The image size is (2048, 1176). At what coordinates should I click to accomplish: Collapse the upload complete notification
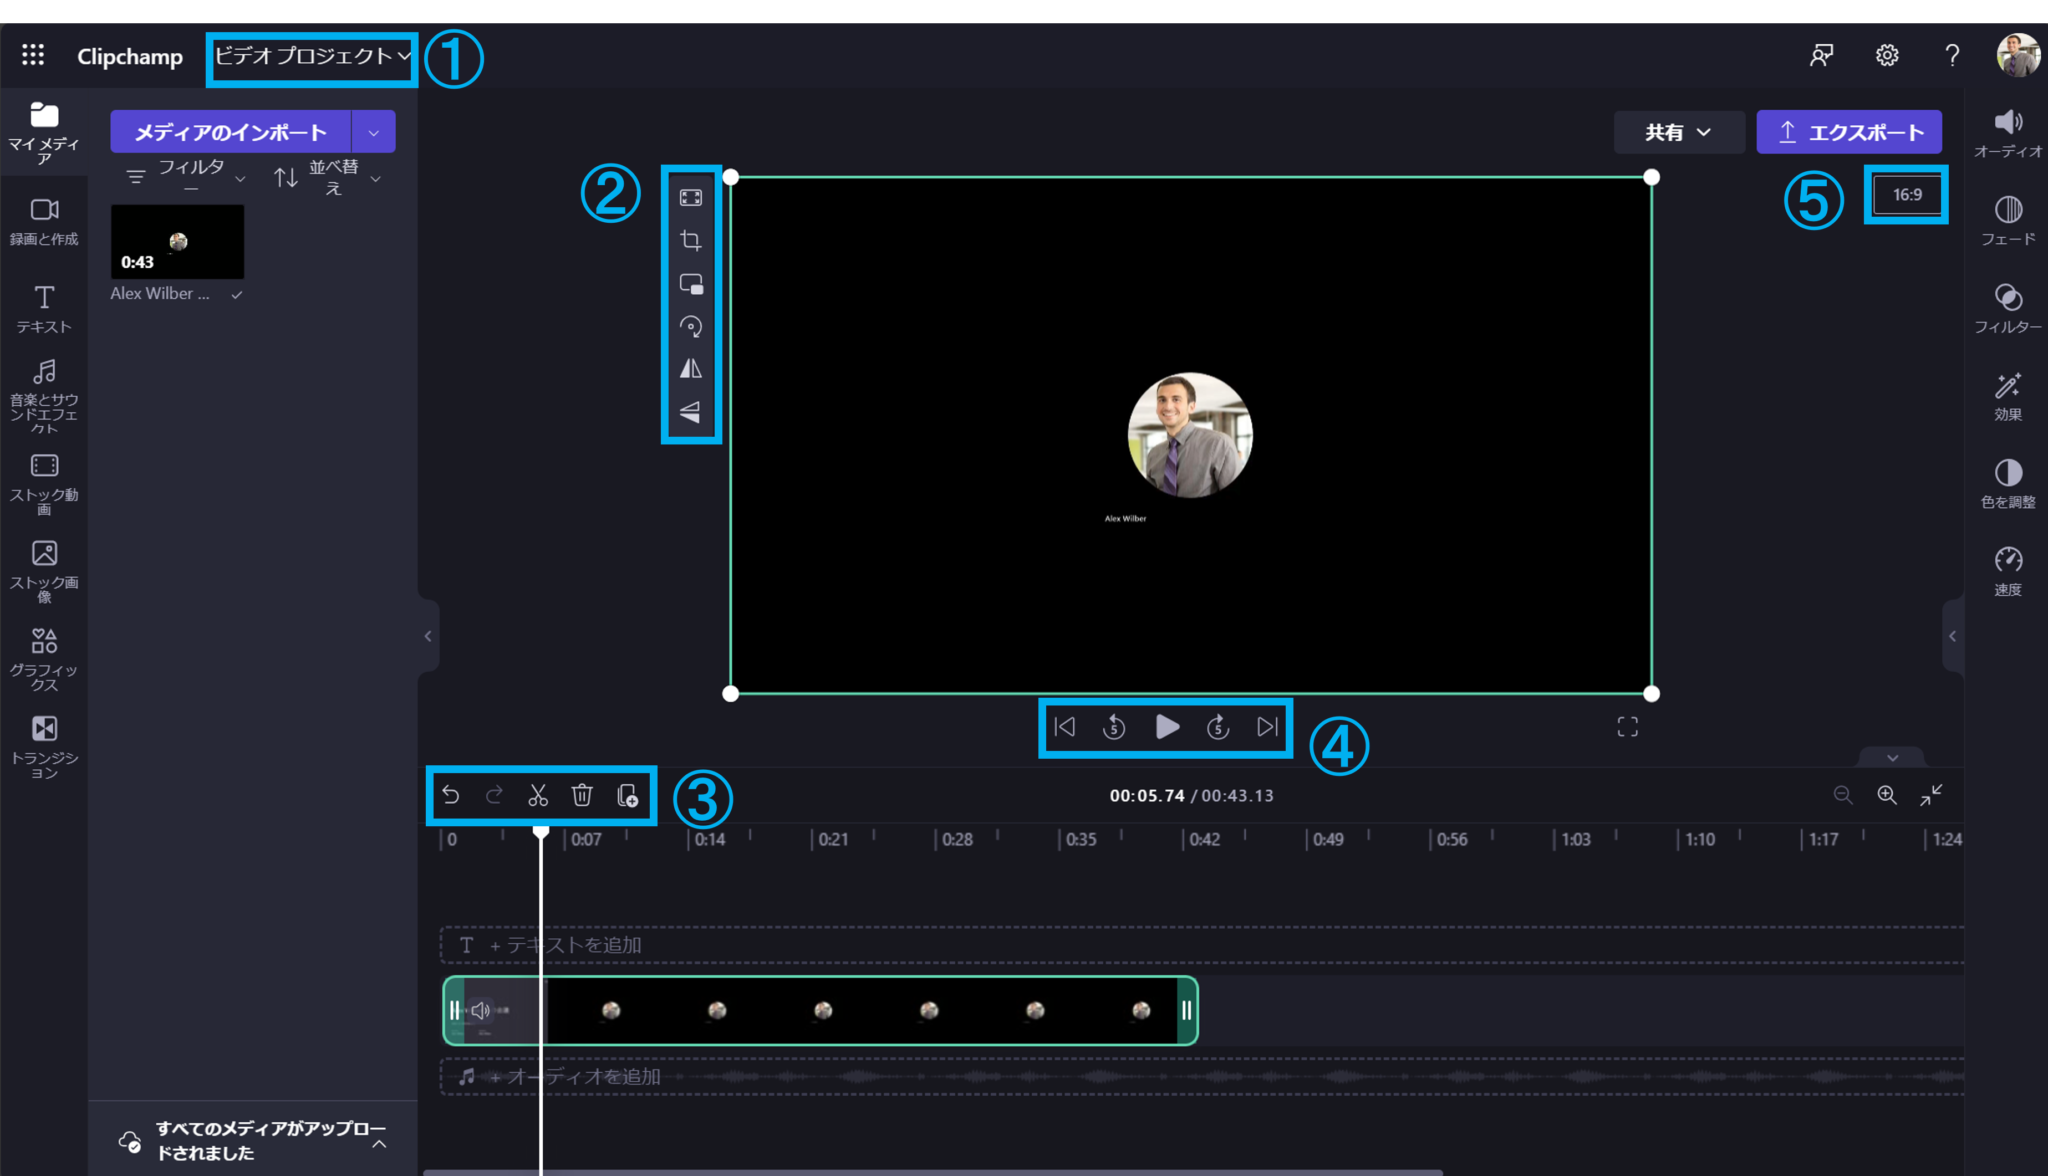coord(380,1143)
